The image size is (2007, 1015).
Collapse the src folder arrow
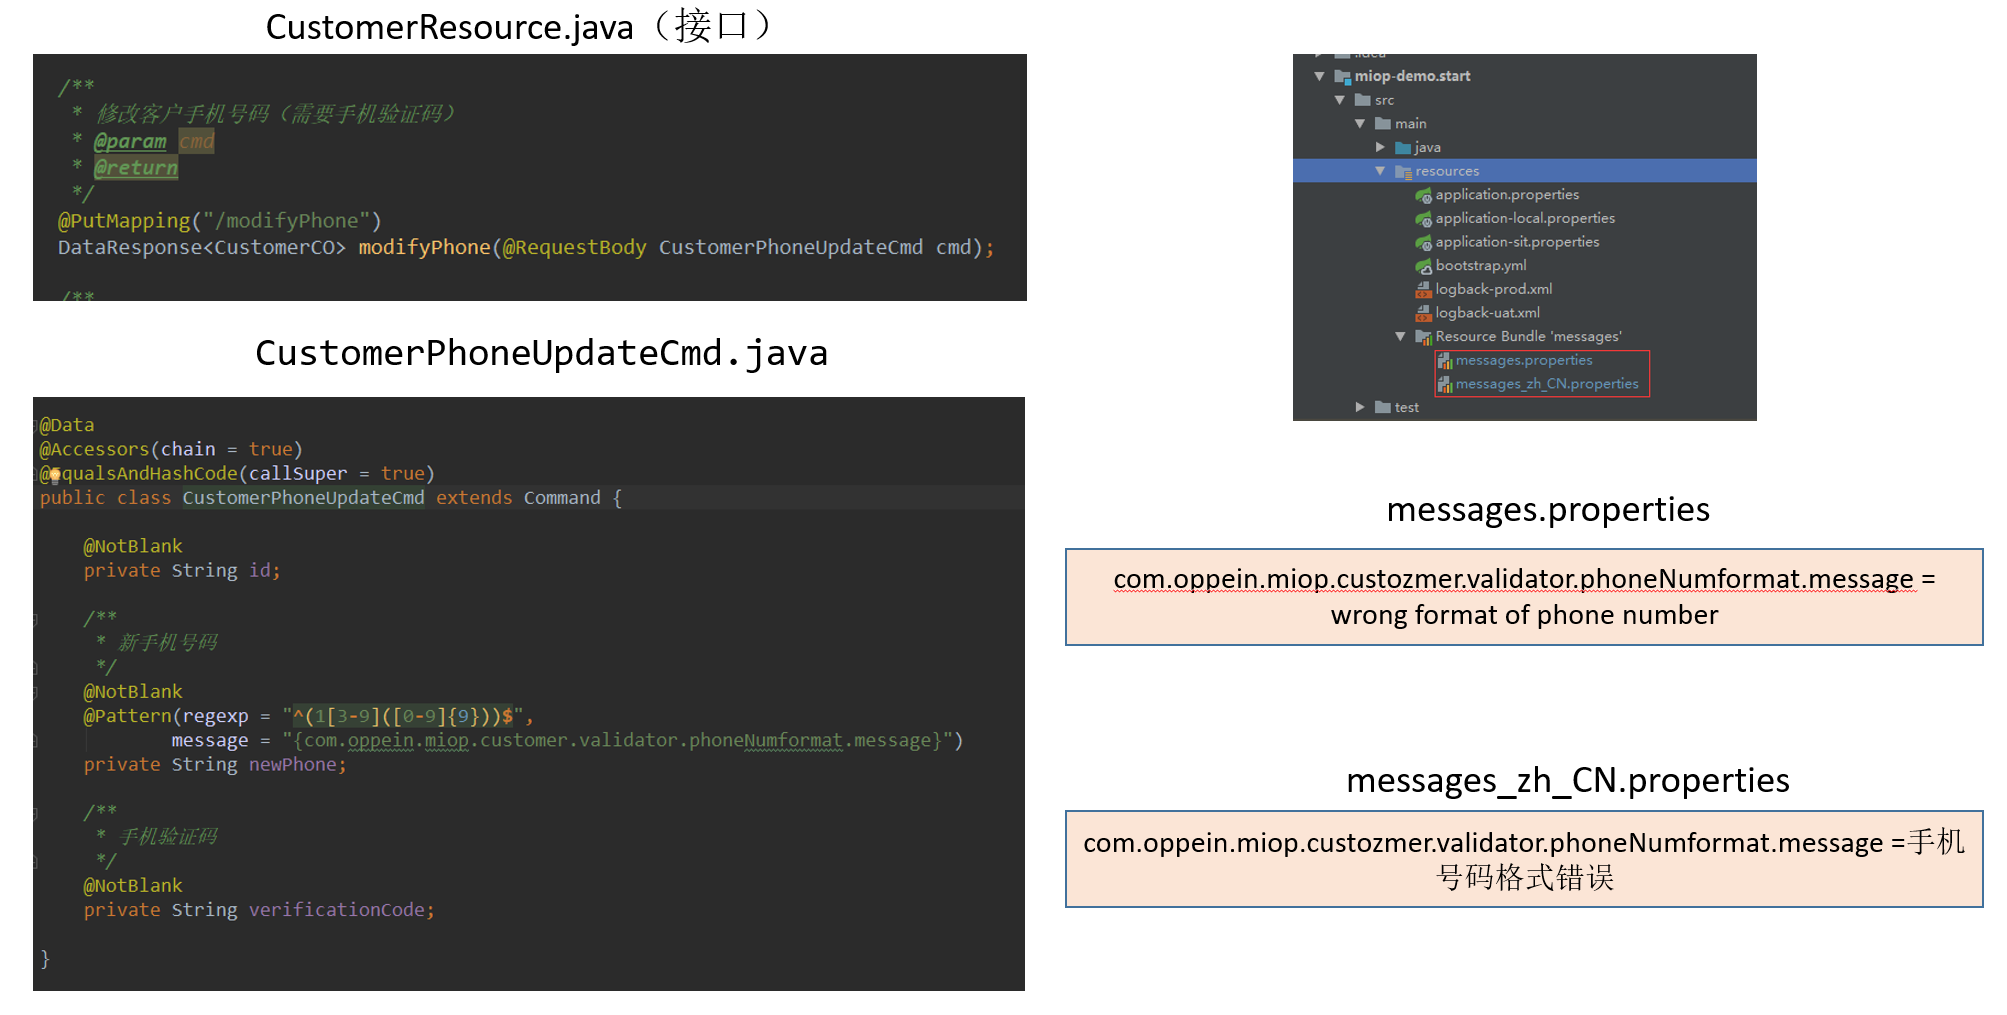(x=1340, y=100)
